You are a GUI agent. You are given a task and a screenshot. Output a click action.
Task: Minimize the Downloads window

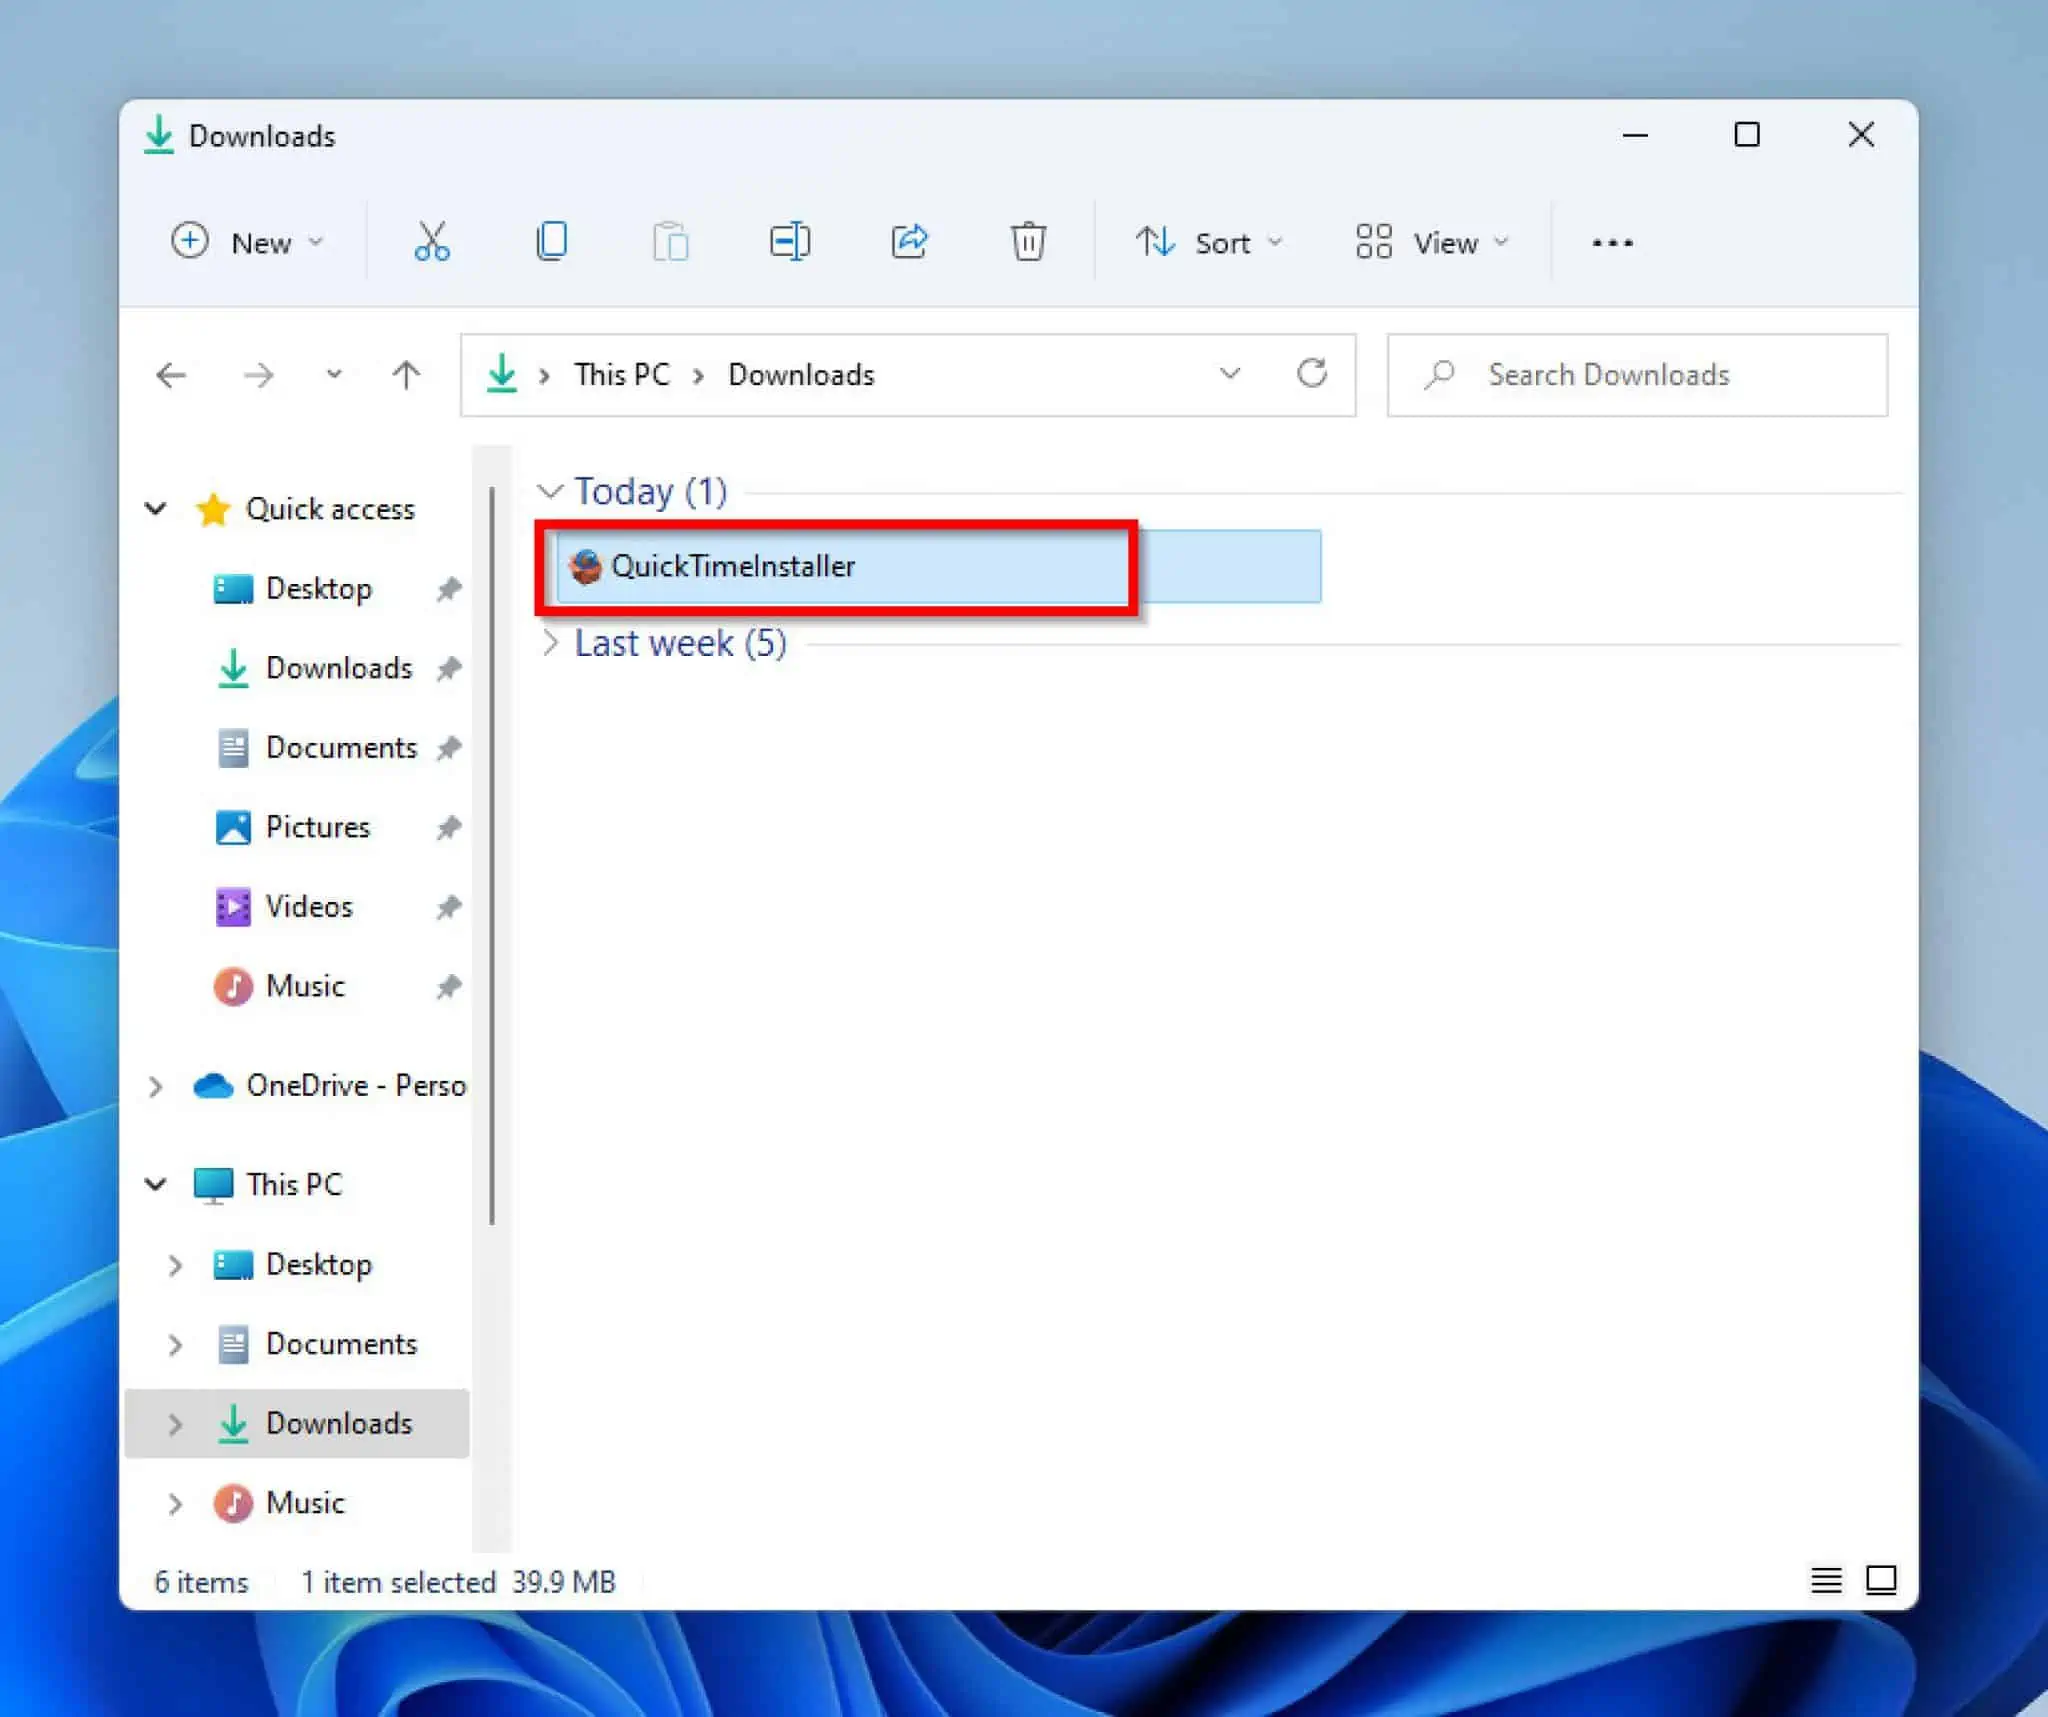(1635, 134)
